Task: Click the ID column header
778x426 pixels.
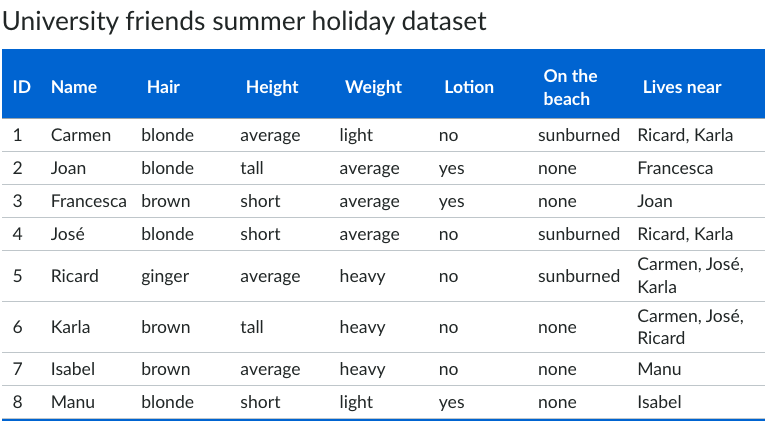Action: point(22,87)
